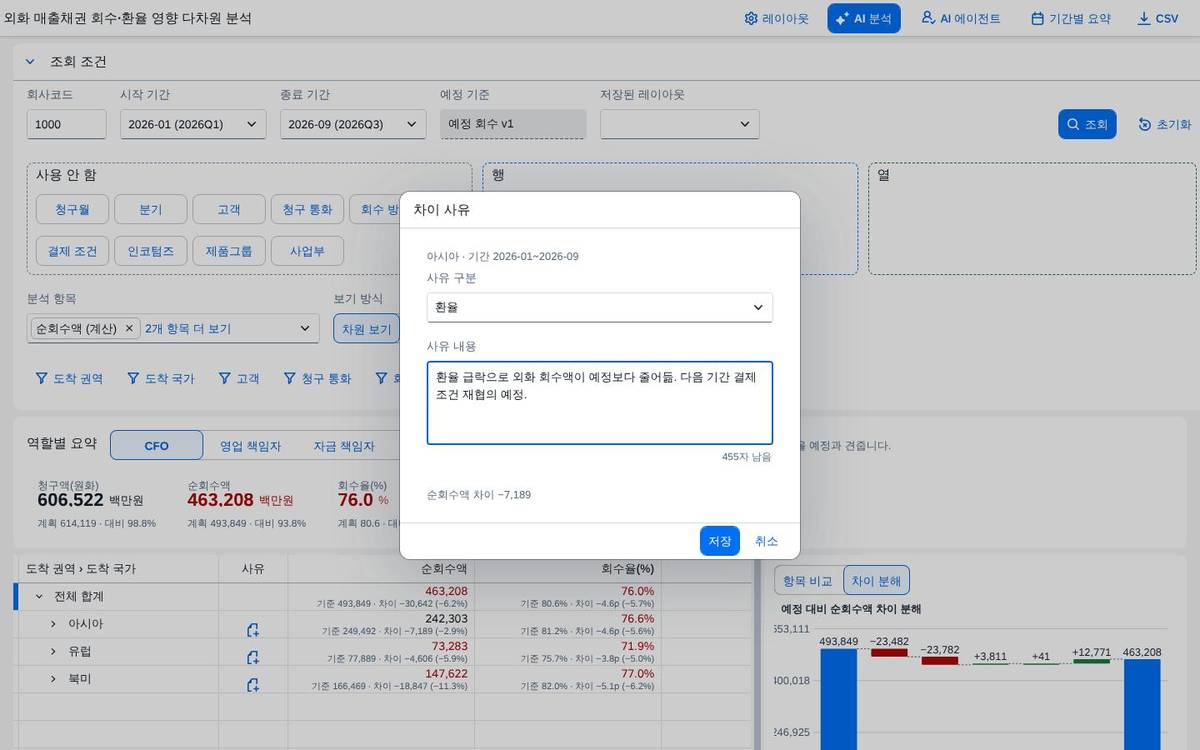The width and height of the screenshot is (1200, 750).
Task: Collapse the 조회 조건 section
Action: [x=30, y=61]
